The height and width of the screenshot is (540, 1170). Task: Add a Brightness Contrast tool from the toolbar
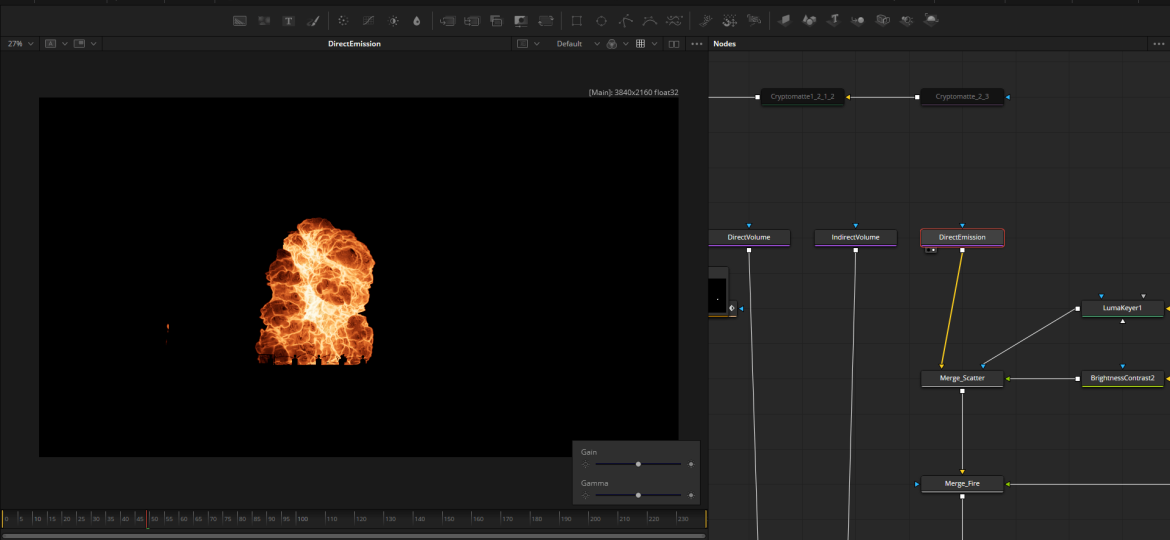pyautogui.click(x=393, y=20)
